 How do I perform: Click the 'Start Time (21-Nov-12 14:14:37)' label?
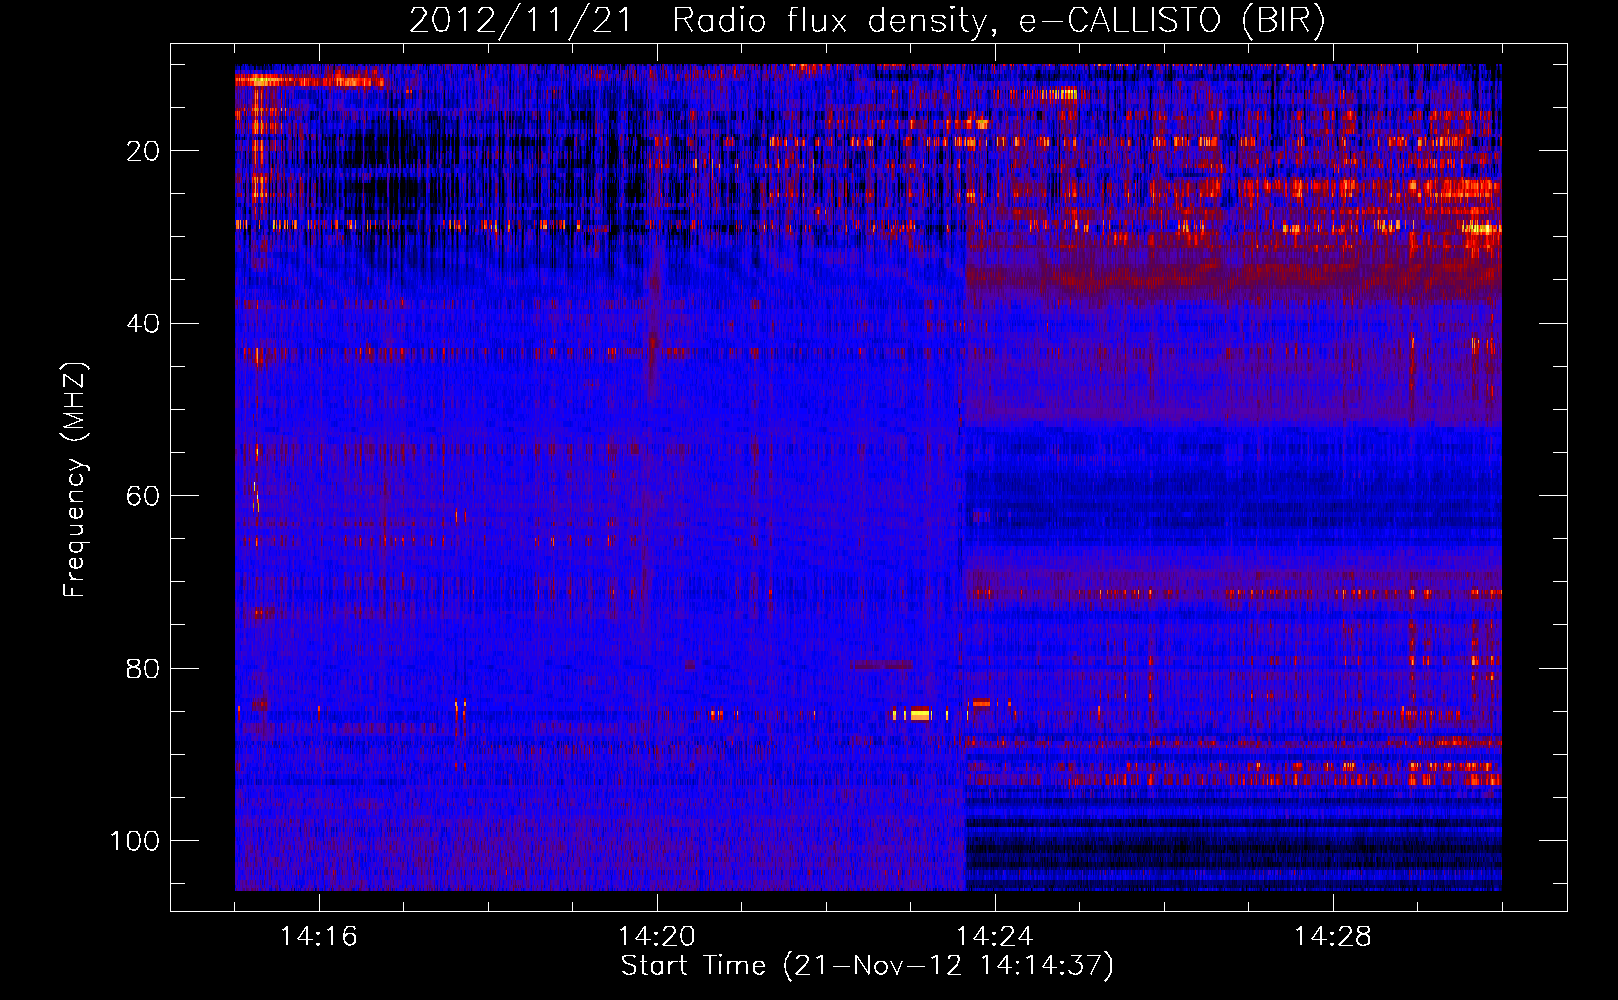tap(867, 966)
